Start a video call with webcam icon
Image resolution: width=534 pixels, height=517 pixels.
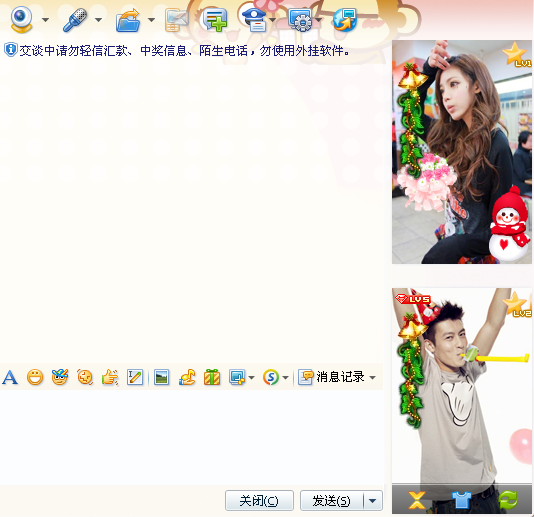21,19
